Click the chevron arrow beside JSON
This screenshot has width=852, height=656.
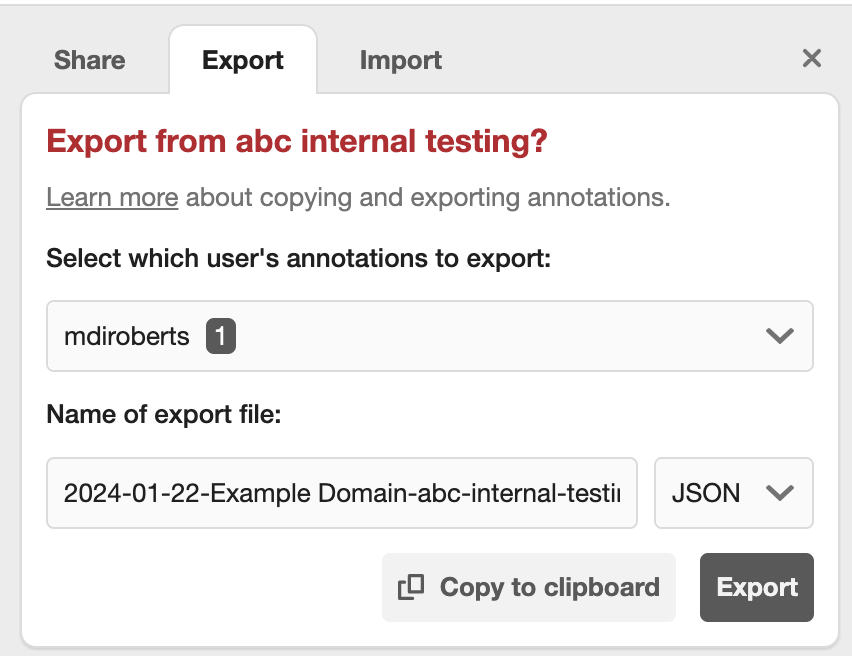click(779, 493)
